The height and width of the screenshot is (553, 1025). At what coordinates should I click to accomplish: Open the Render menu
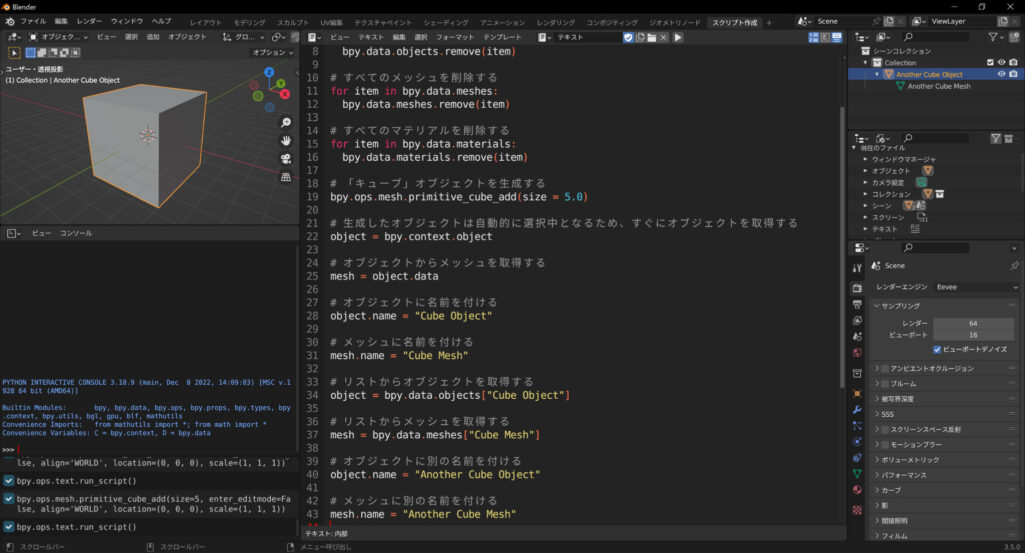pyautogui.click(x=89, y=22)
